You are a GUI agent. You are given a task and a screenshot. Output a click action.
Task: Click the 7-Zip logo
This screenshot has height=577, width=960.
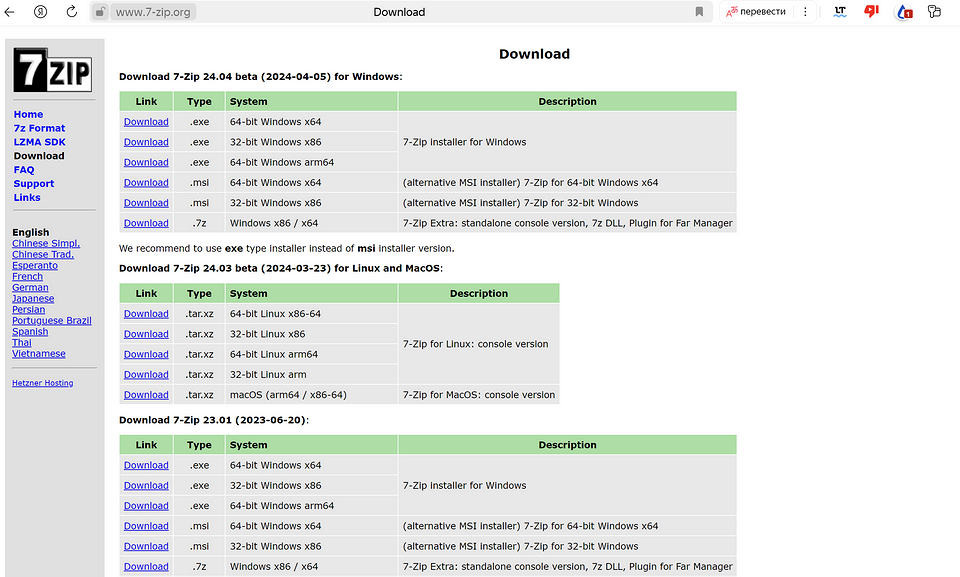(53, 70)
